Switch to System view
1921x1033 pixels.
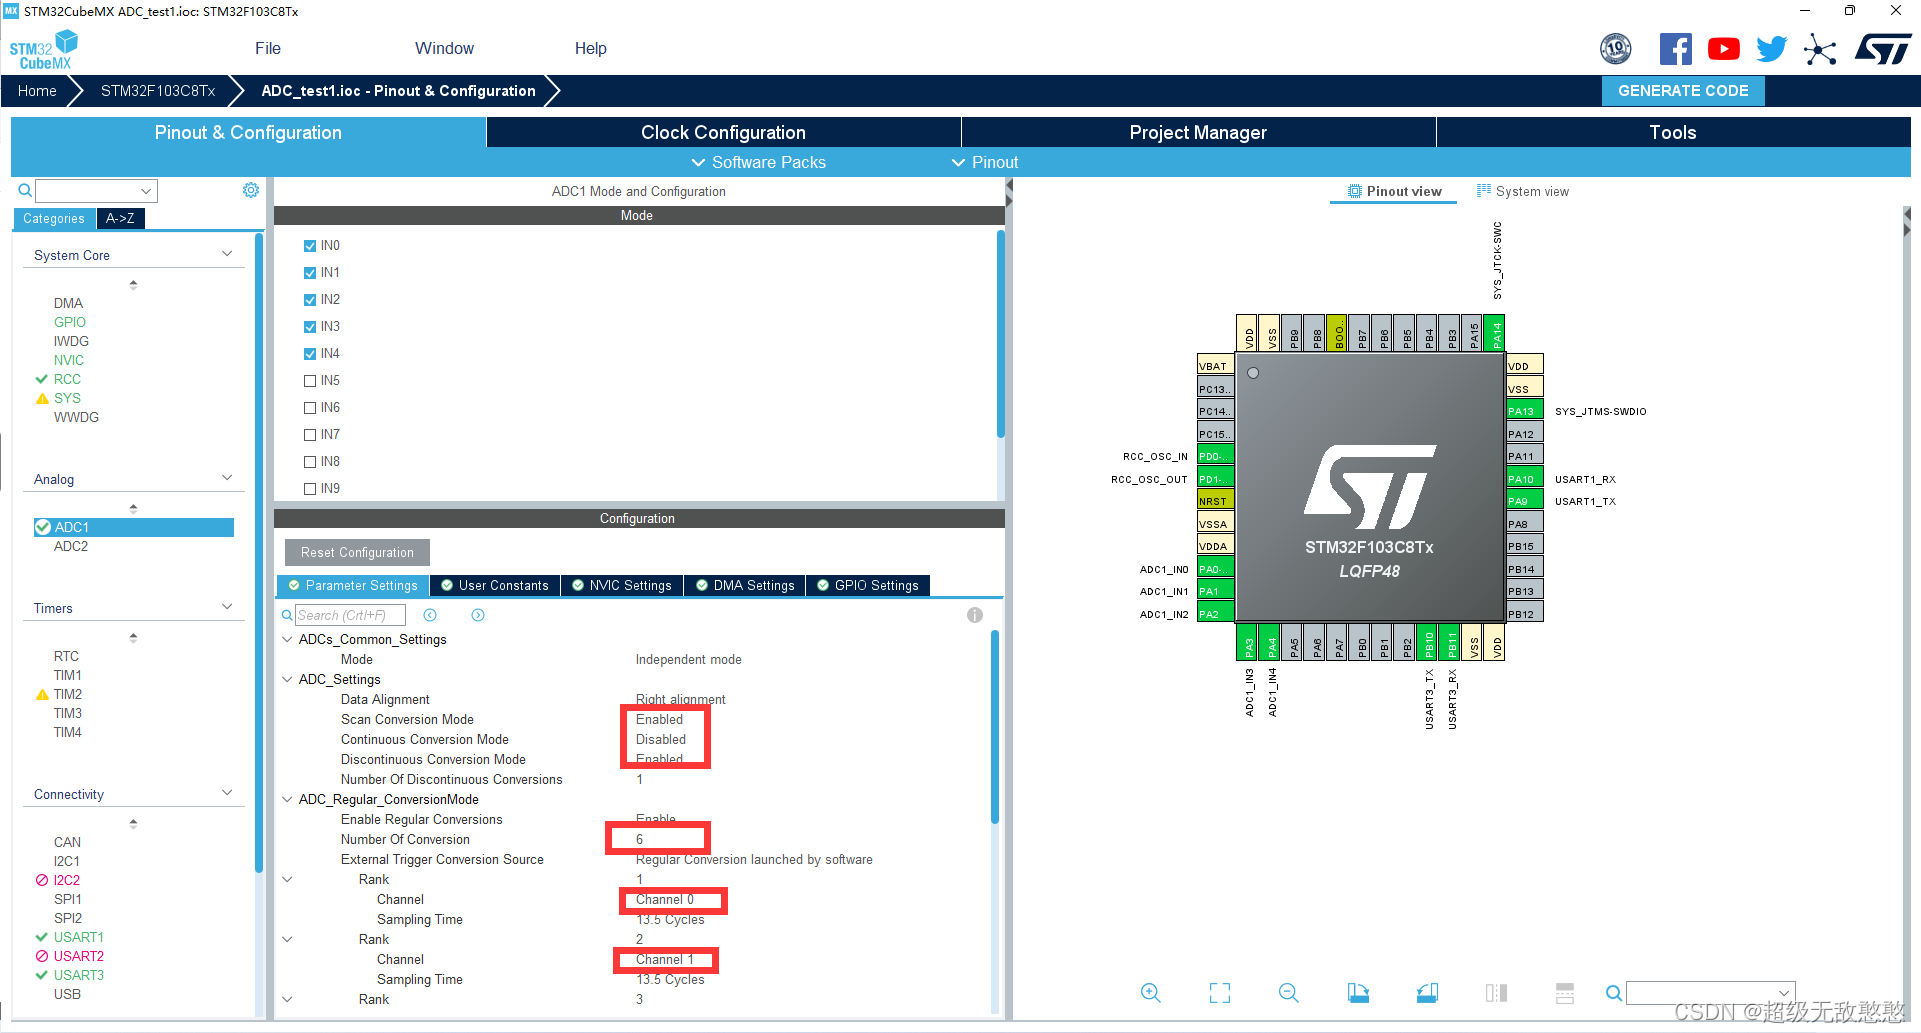1522,191
